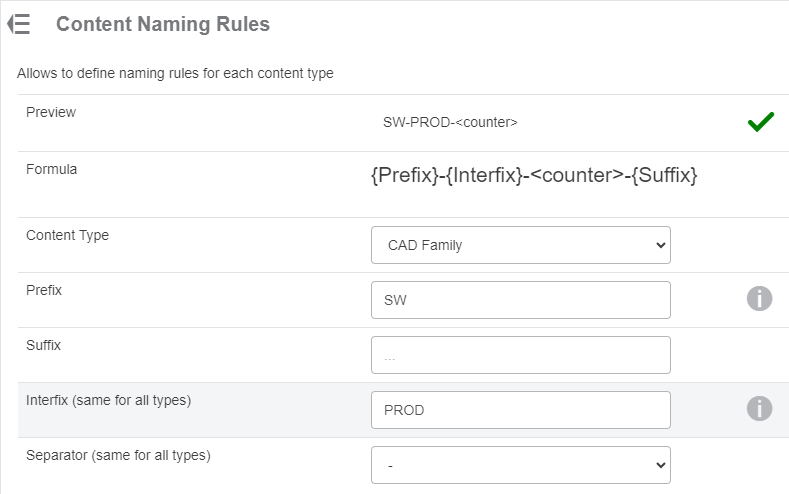789x494 pixels.
Task: Click the SW-PROD-<counter> preview text
Action: (450, 123)
